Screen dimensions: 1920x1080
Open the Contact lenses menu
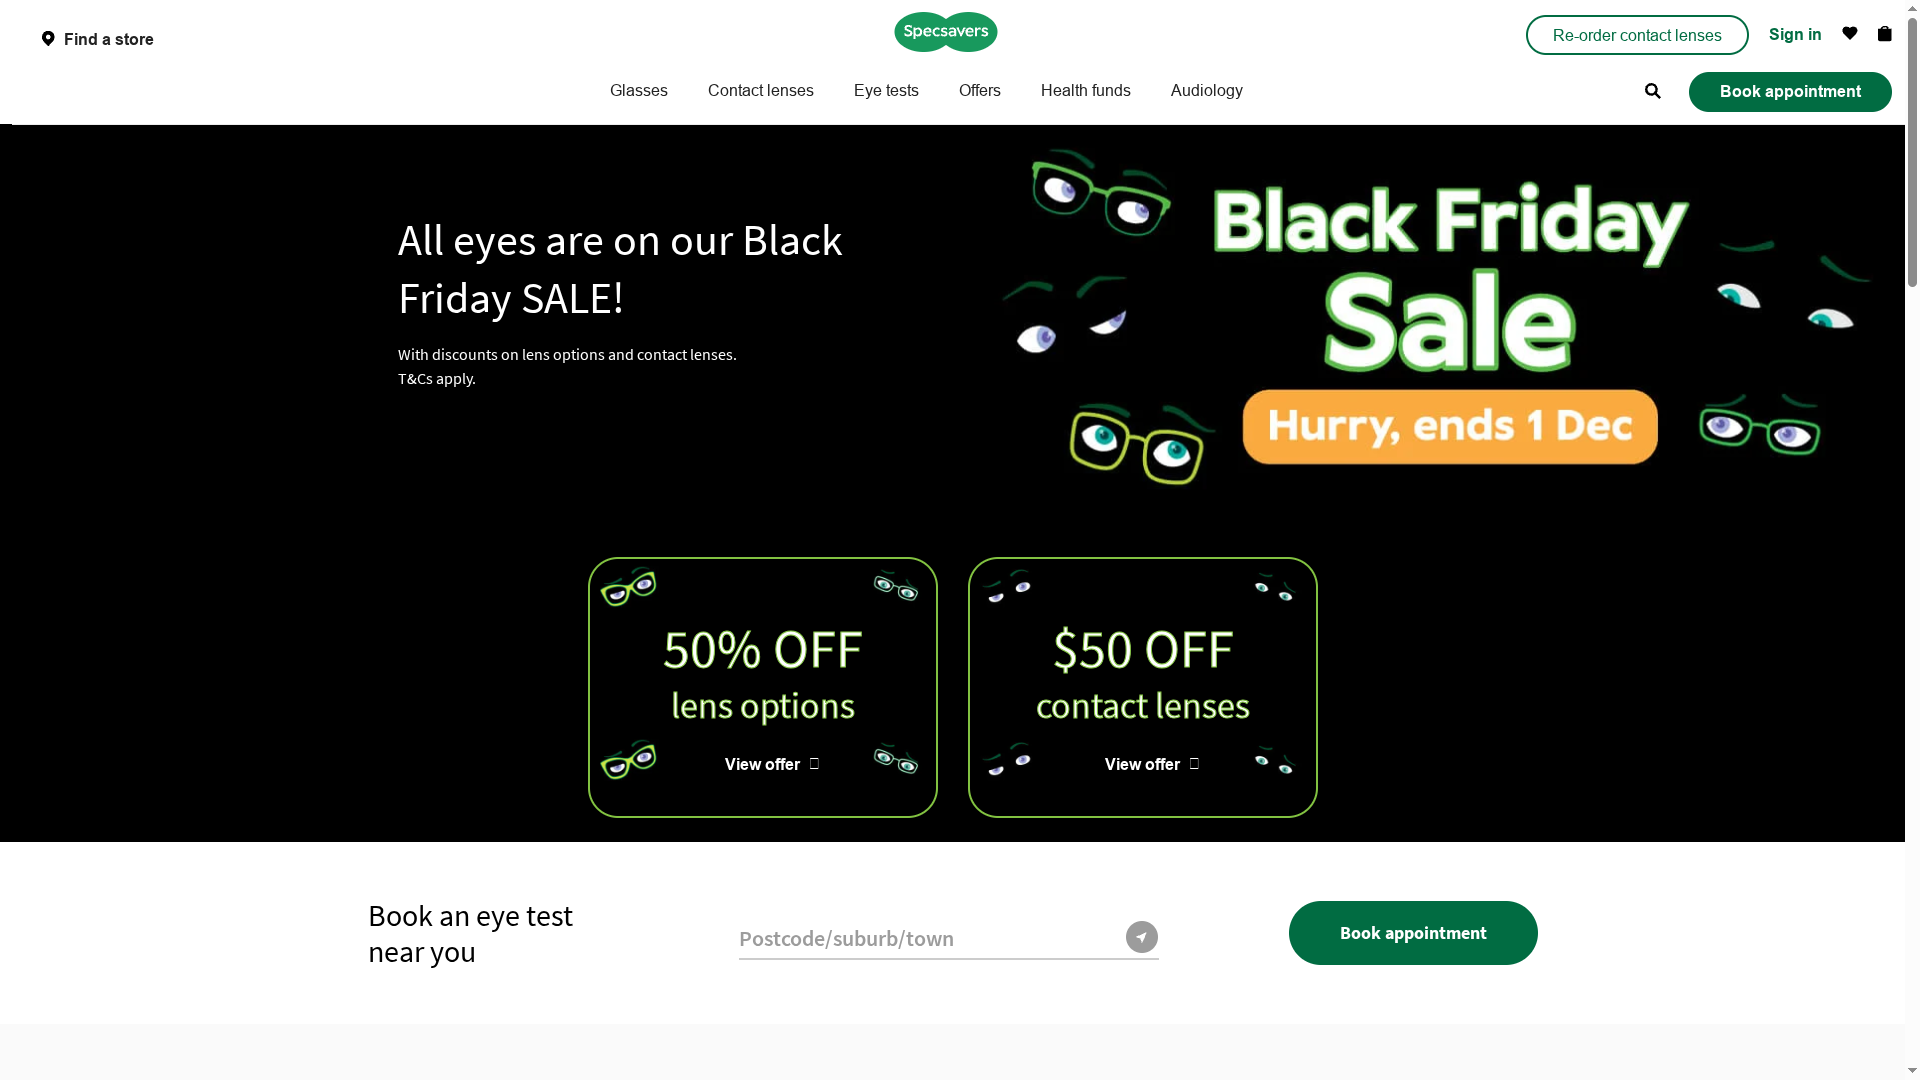coord(760,90)
